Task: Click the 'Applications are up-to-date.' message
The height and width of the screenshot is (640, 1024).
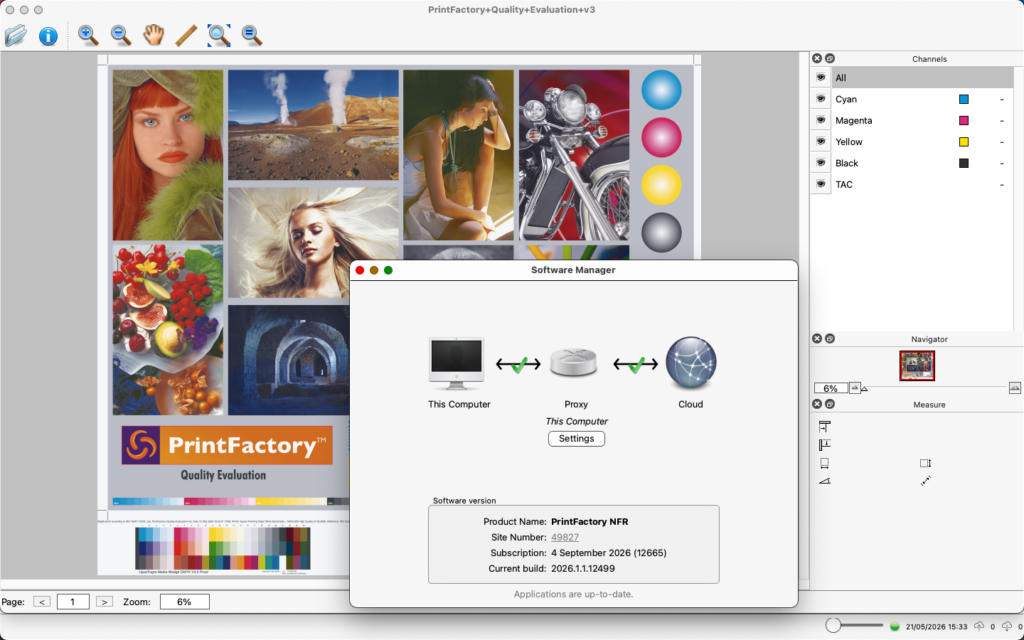Action: [573, 594]
